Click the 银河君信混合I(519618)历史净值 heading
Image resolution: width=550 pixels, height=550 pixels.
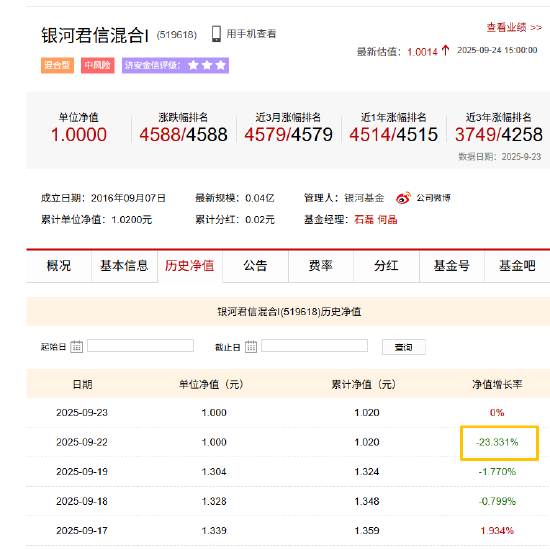tap(289, 311)
